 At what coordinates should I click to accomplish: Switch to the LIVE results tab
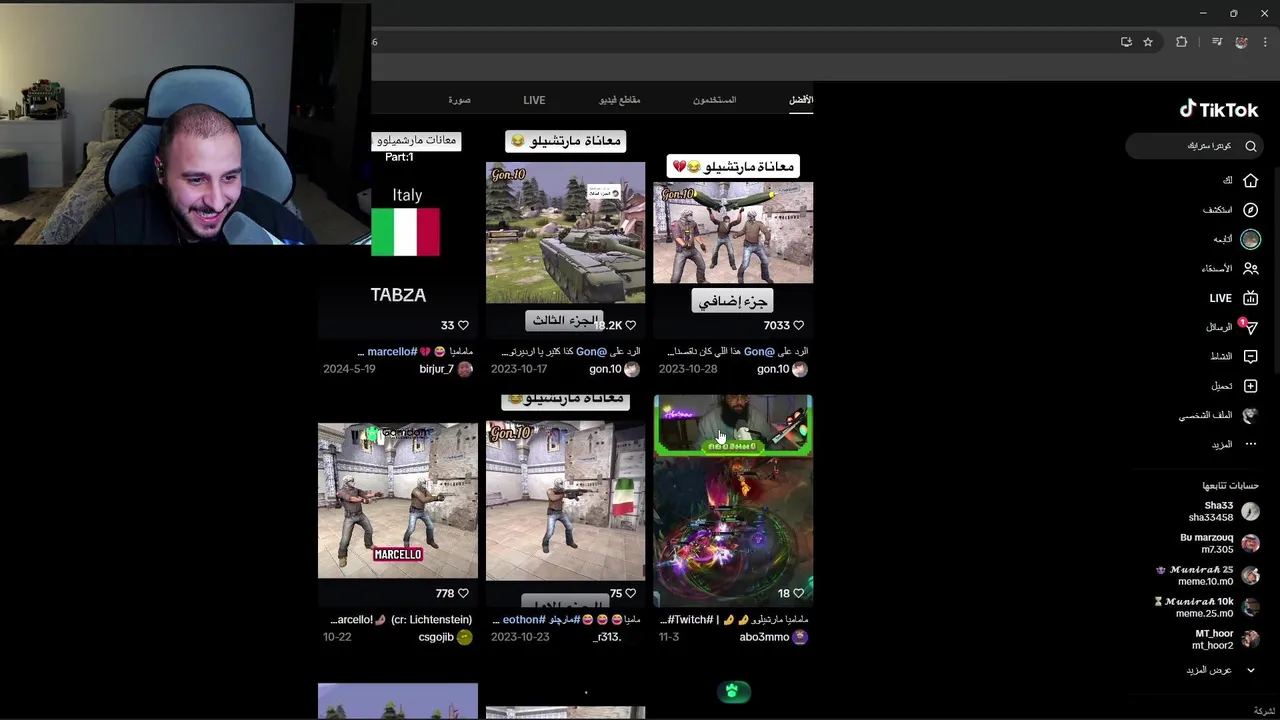[534, 100]
